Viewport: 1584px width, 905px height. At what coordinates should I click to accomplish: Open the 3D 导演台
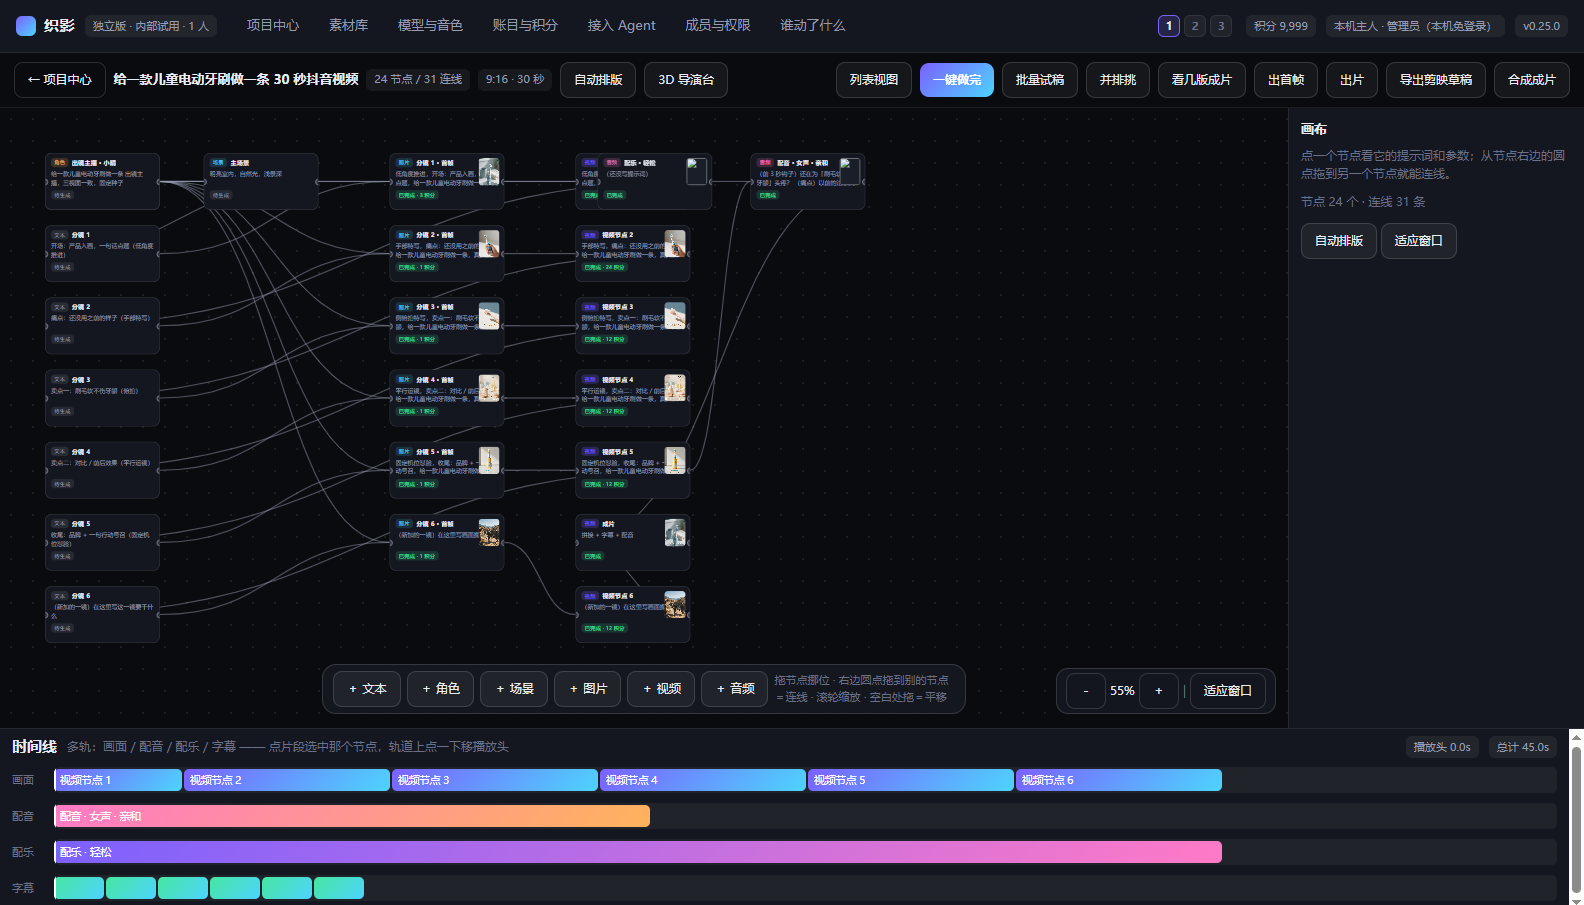(686, 80)
